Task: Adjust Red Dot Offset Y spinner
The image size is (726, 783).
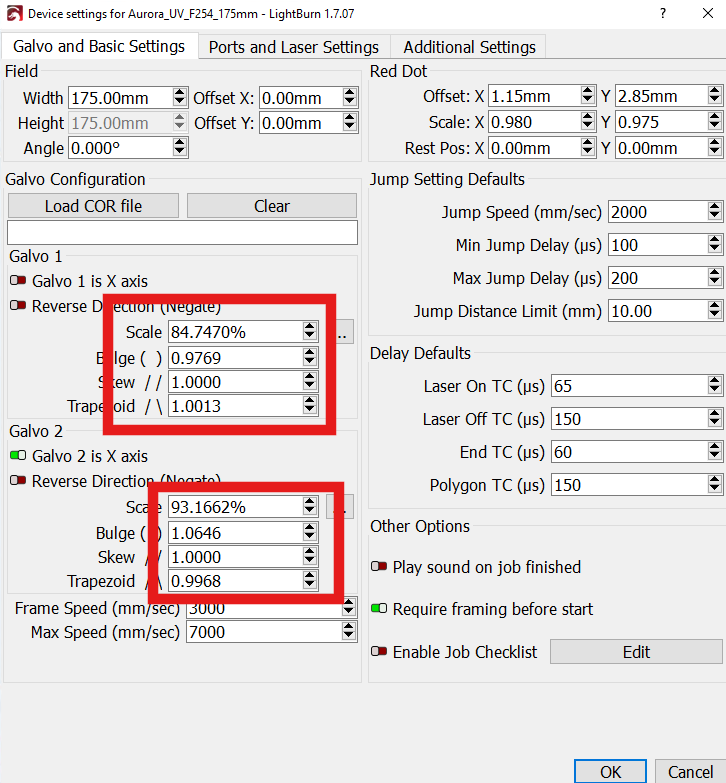Action: coord(715,95)
